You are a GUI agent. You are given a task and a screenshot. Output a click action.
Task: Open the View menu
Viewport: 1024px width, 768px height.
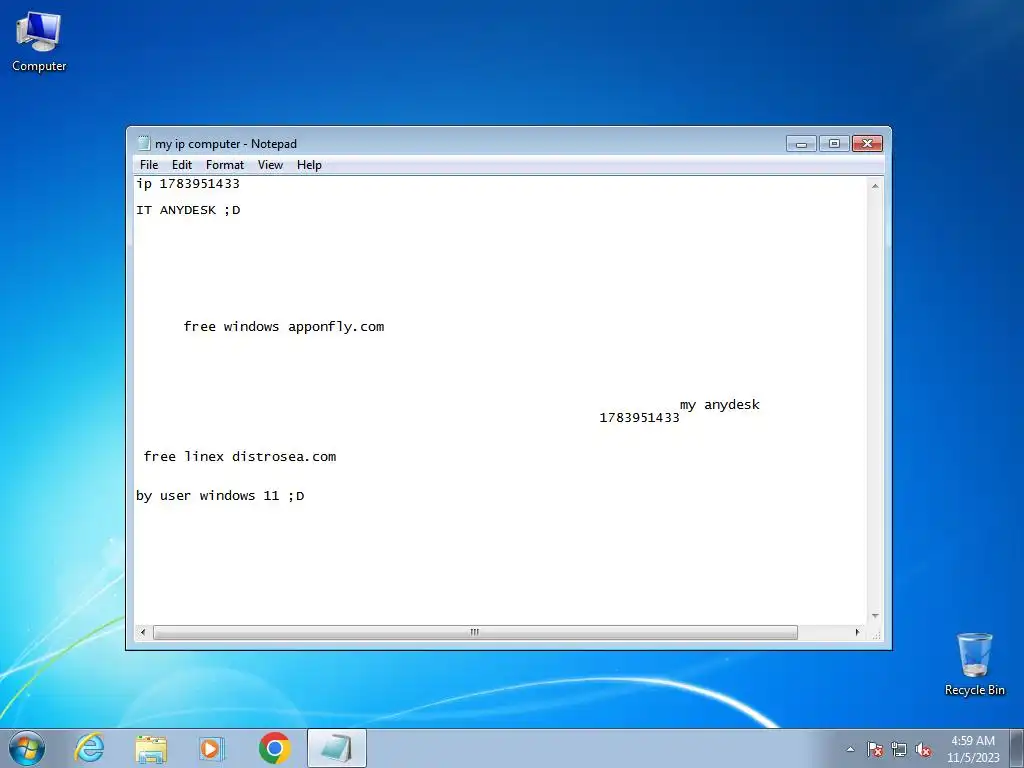coord(270,165)
